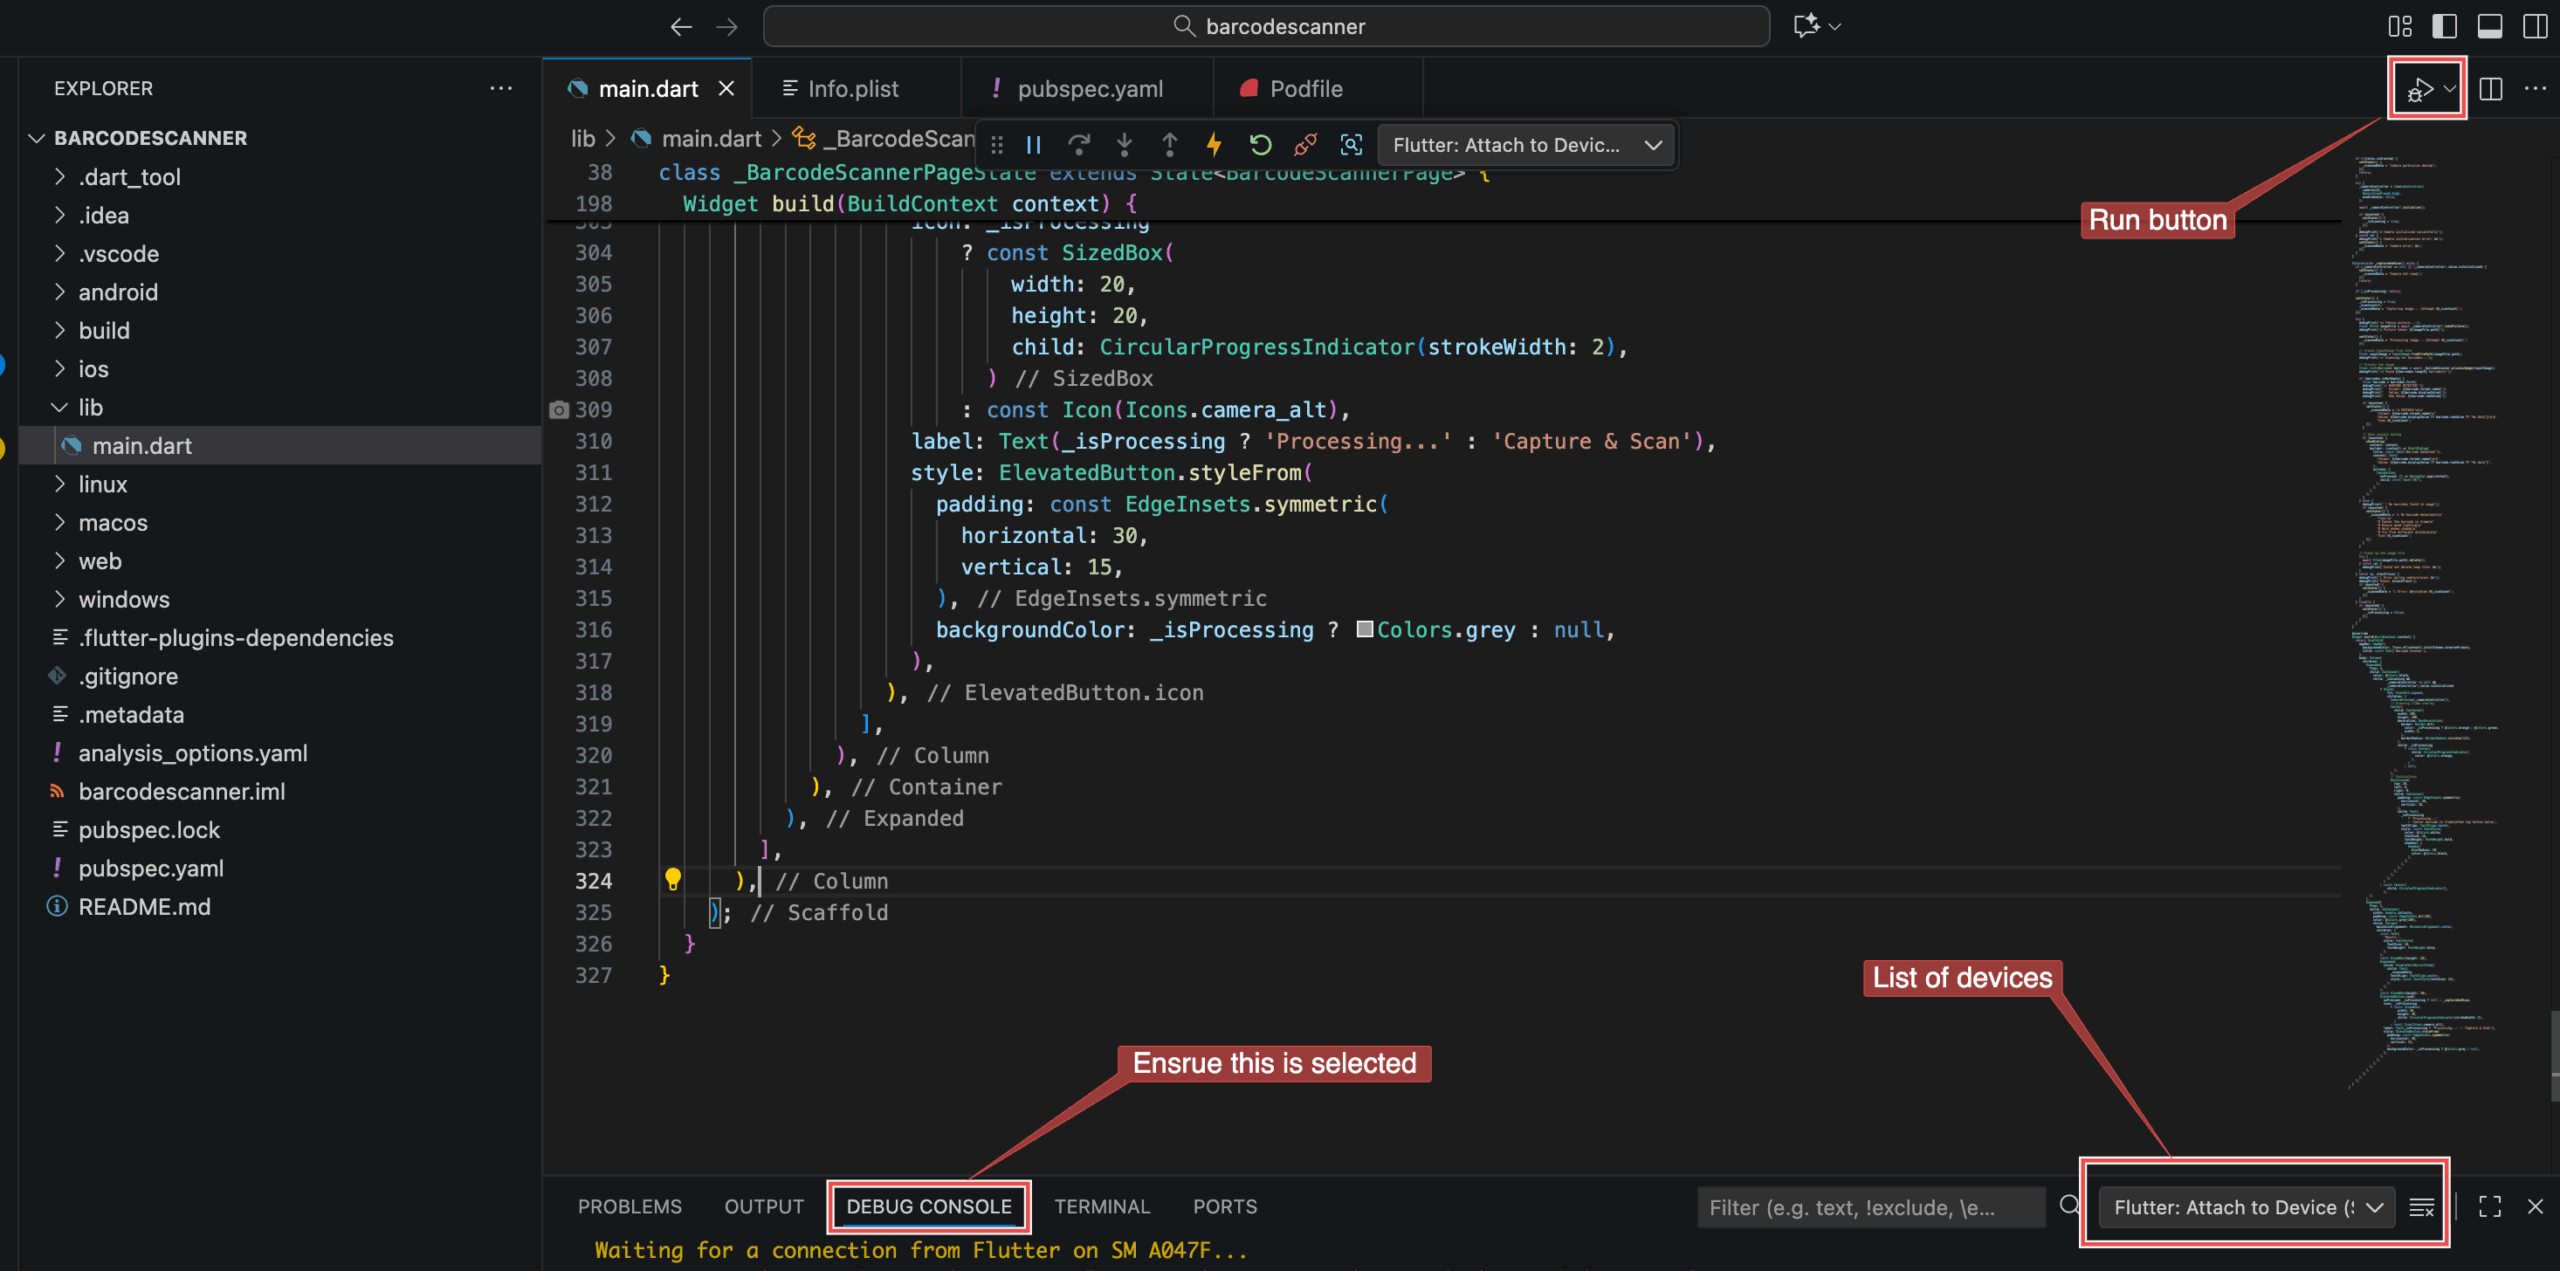2560x1271 pixels.
Task: Disconnect the debugger via the red plug icon
Action: (1304, 145)
